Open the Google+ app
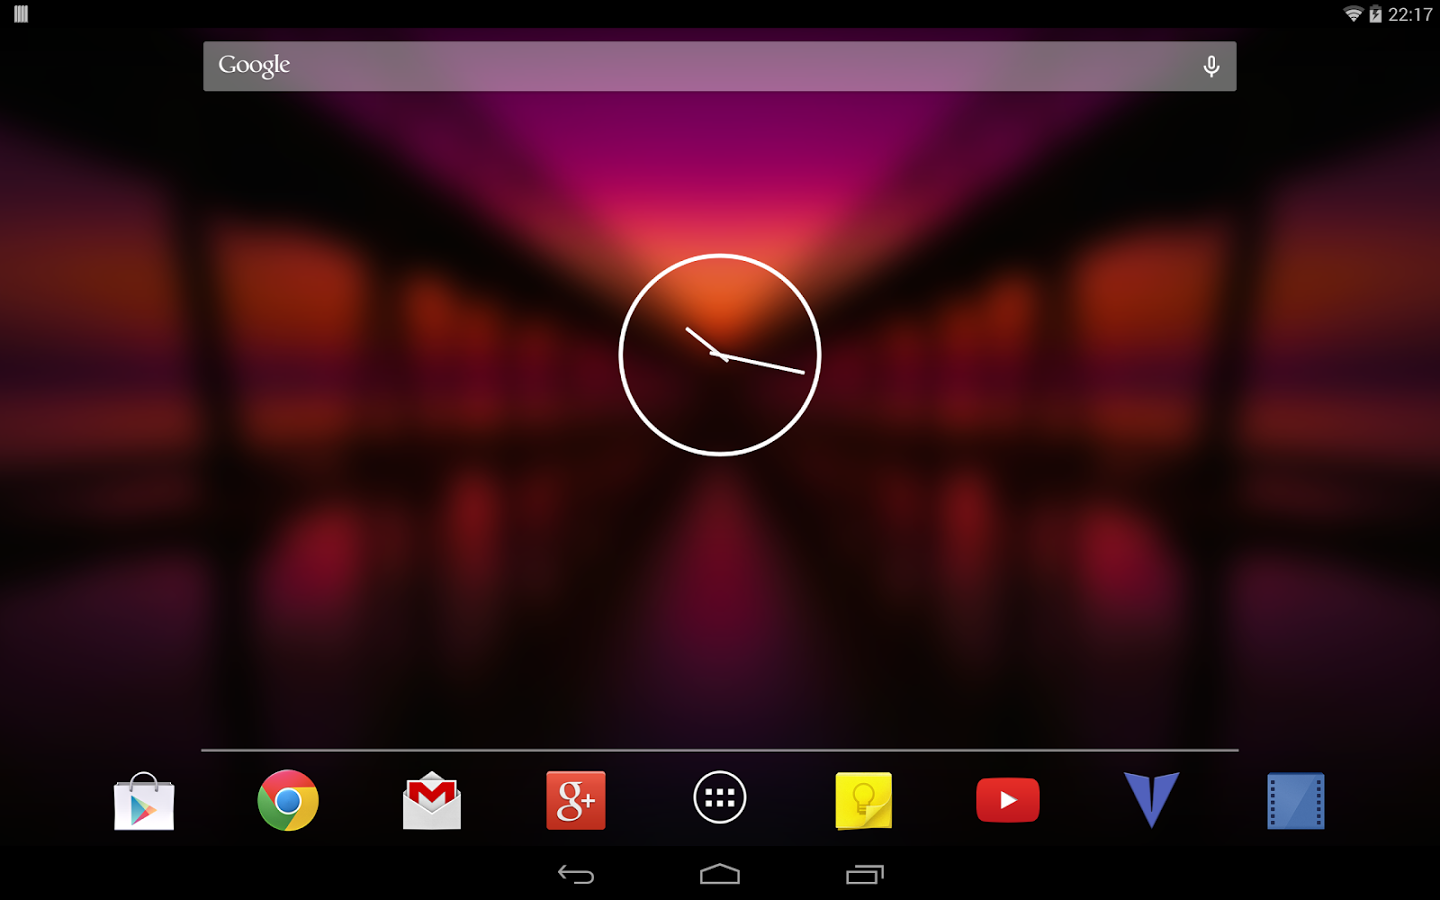This screenshot has height=900, width=1440. click(576, 800)
